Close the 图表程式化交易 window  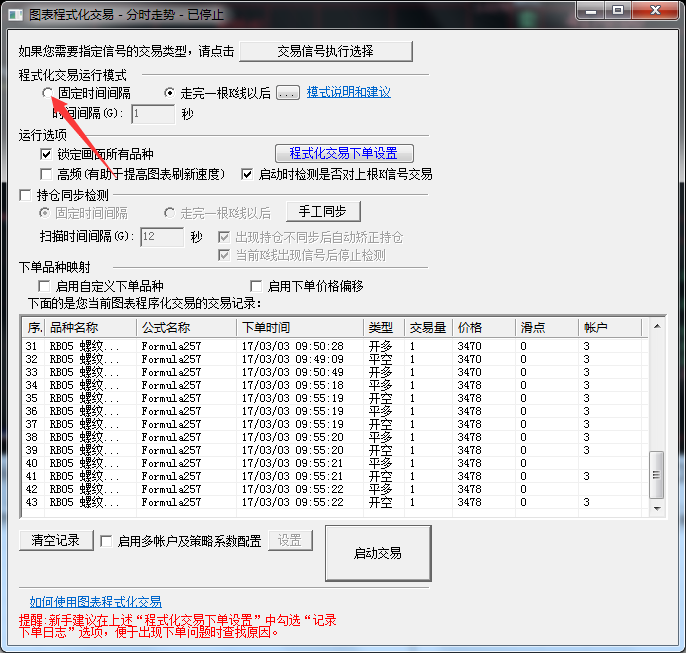pyautogui.click(x=654, y=10)
